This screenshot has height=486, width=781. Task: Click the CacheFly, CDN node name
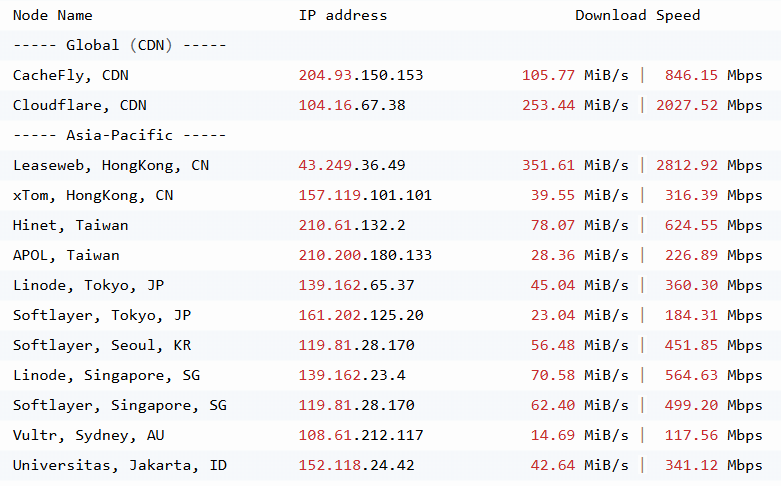71,76
